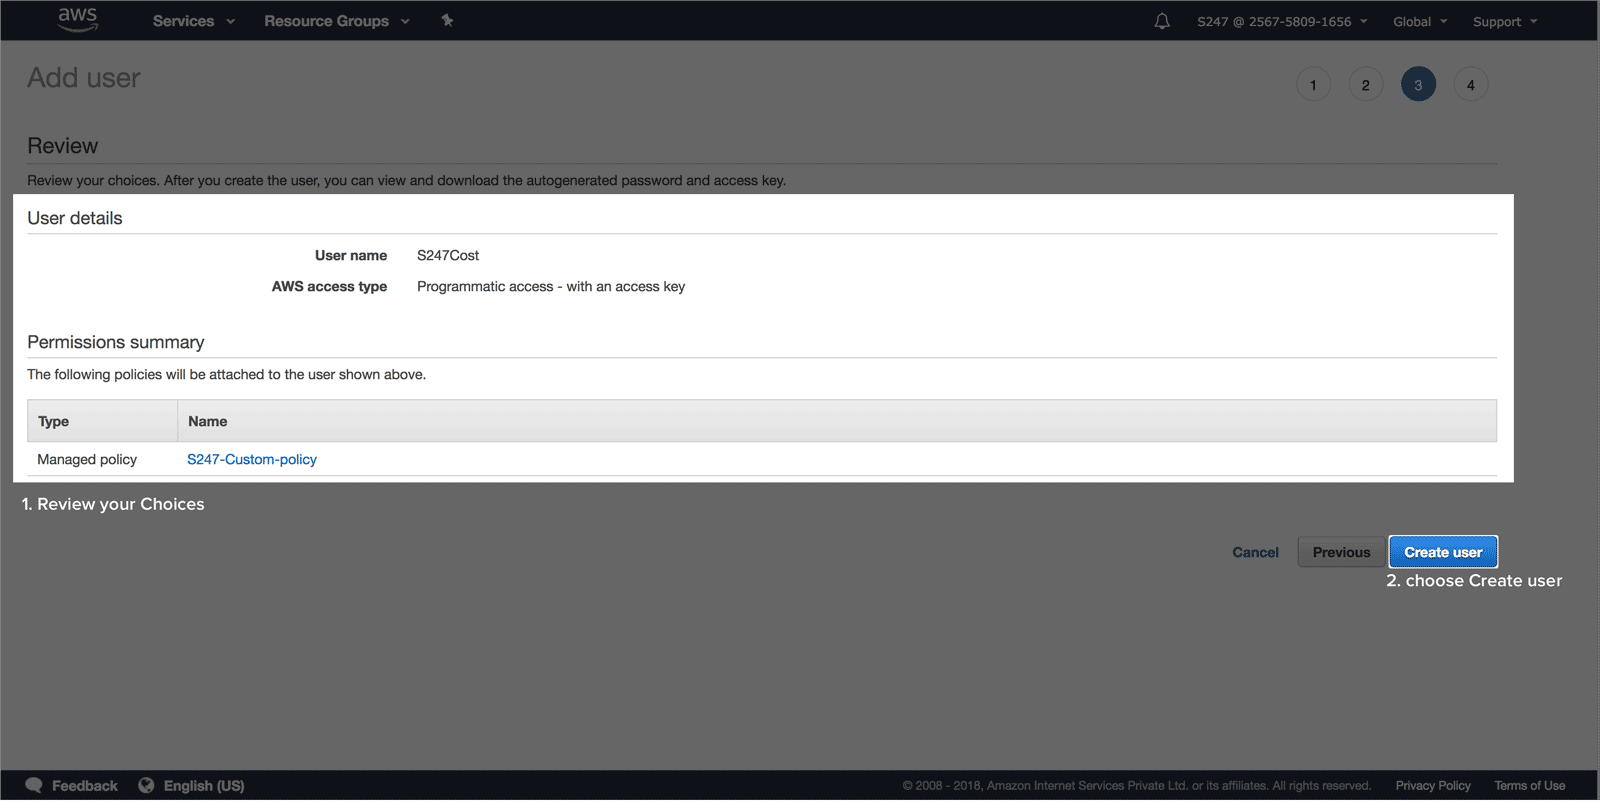Go to step 2 of wizard
This screenshot has width=1600, height=810.
1366,85
